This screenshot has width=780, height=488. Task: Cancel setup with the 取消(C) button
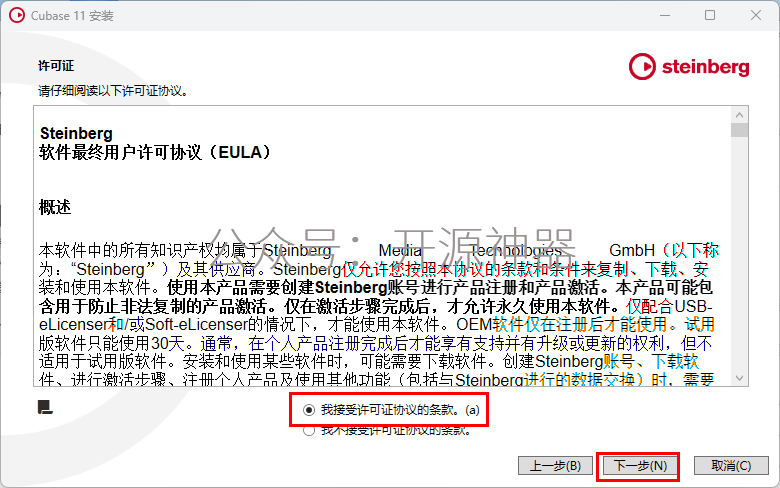point(731,466)
